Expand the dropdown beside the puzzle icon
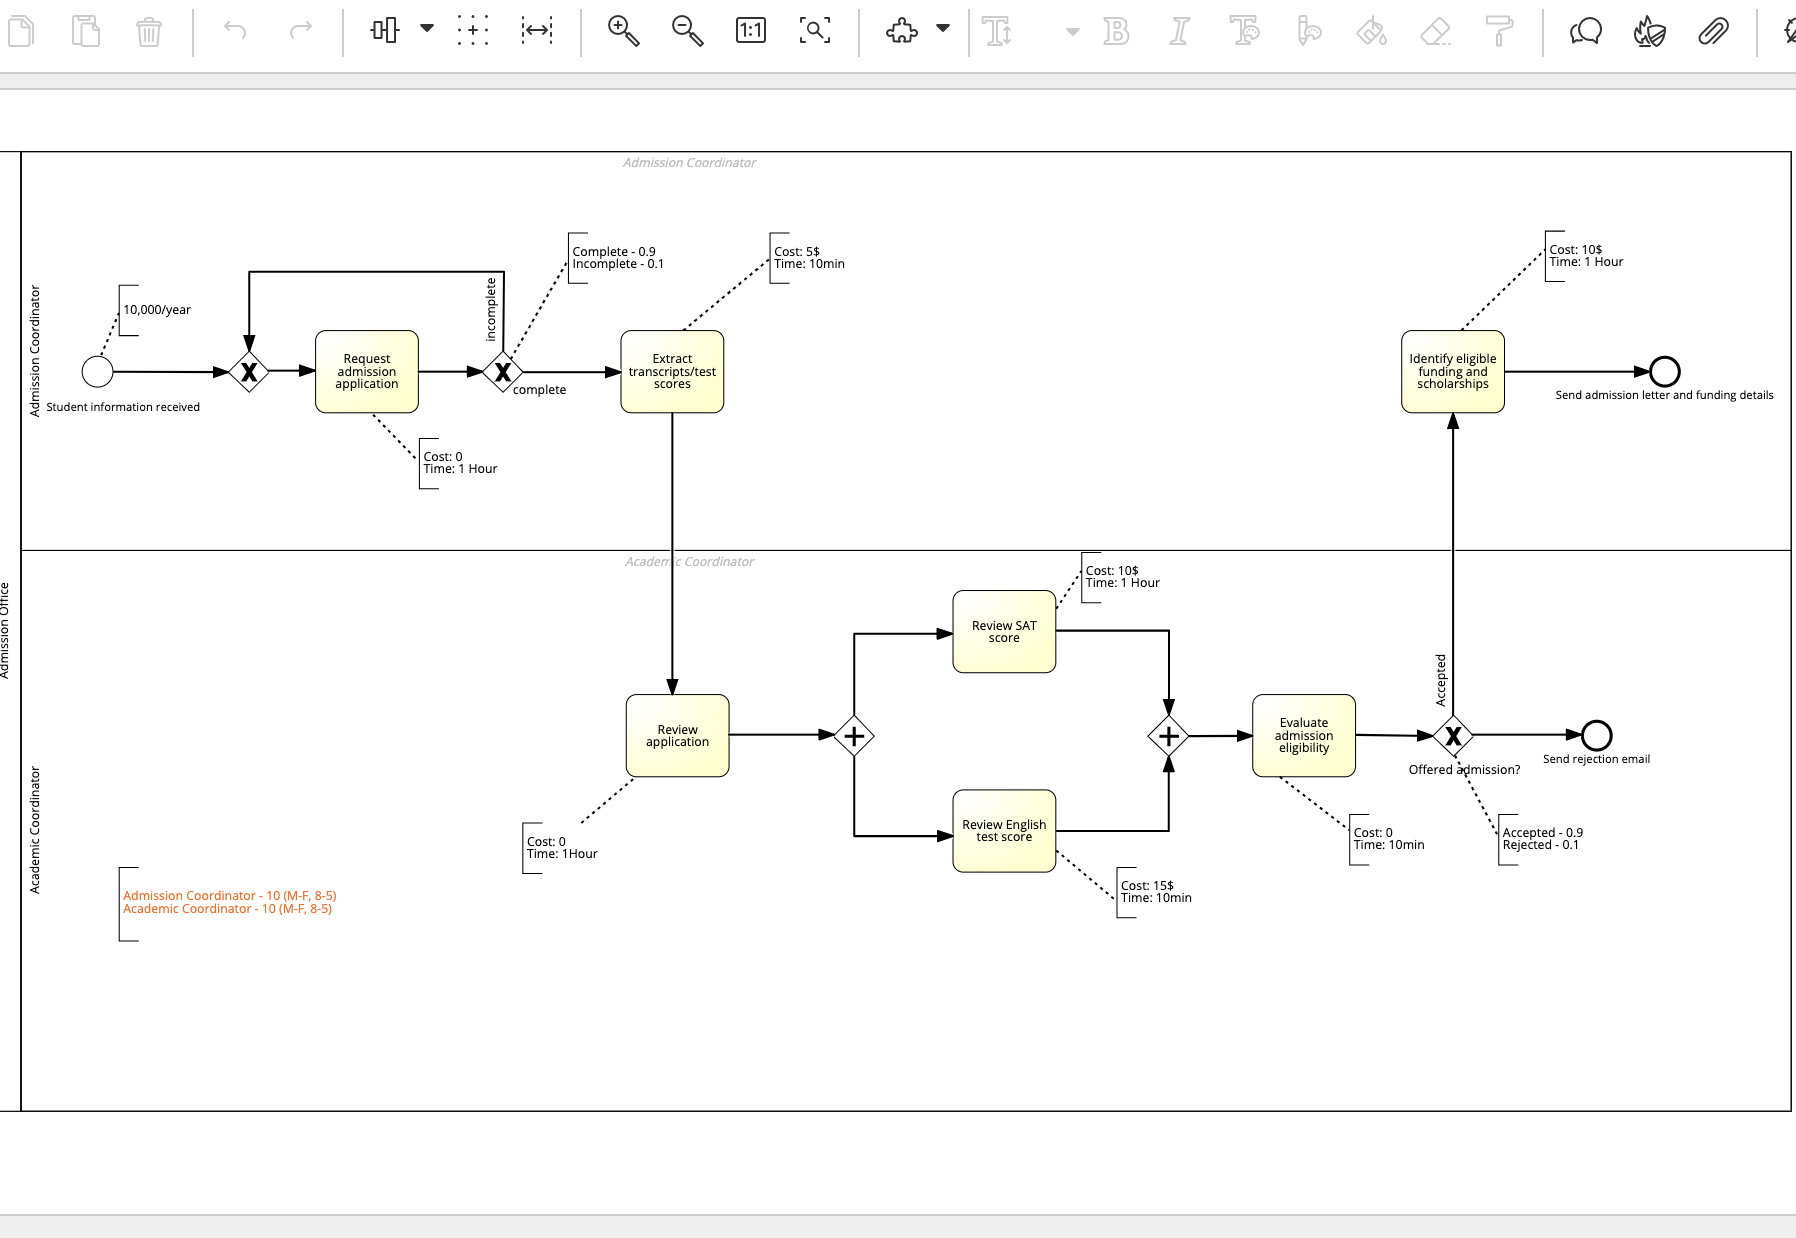This screenshot has height=1238, width=1796. point(940,31)
